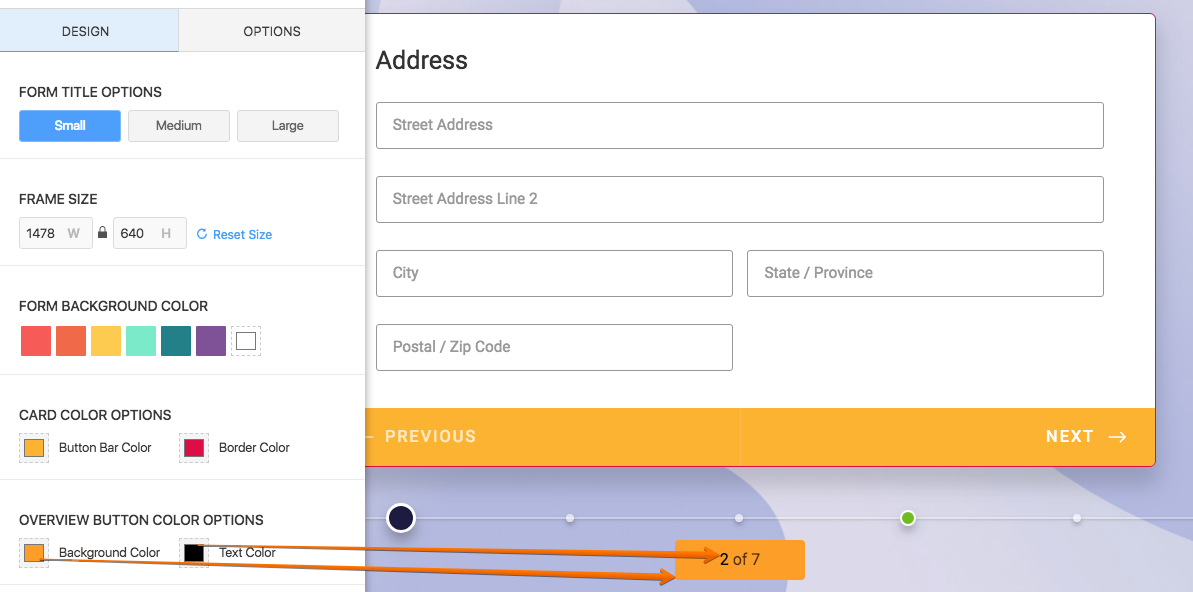Choose the Large form title size
1193x592 pixels.
tap(288, 126)
